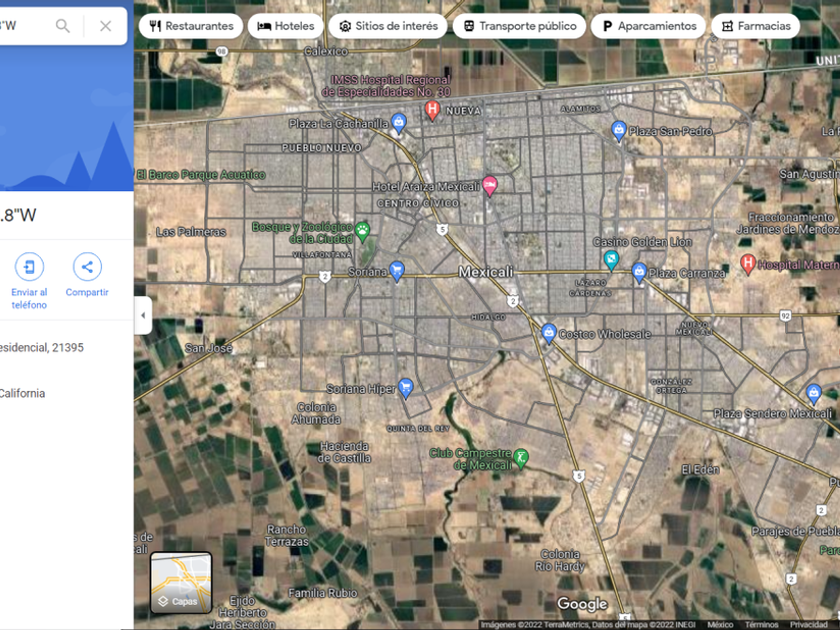This screenshot has height=630, width=840.
Task: Open the Privacidad link
Action: coord(808,625)
